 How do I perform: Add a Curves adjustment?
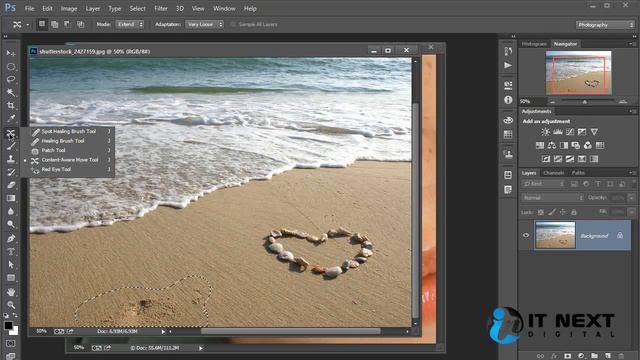pyautogui.click(x=570, y=132)
